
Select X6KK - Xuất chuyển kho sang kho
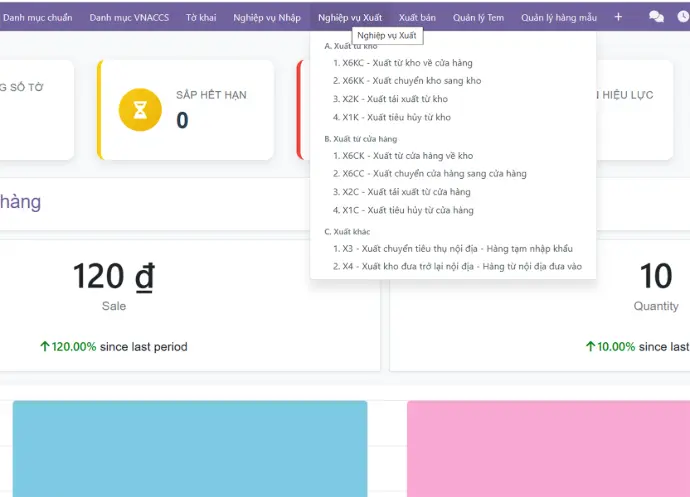click(x=407, y=81)
